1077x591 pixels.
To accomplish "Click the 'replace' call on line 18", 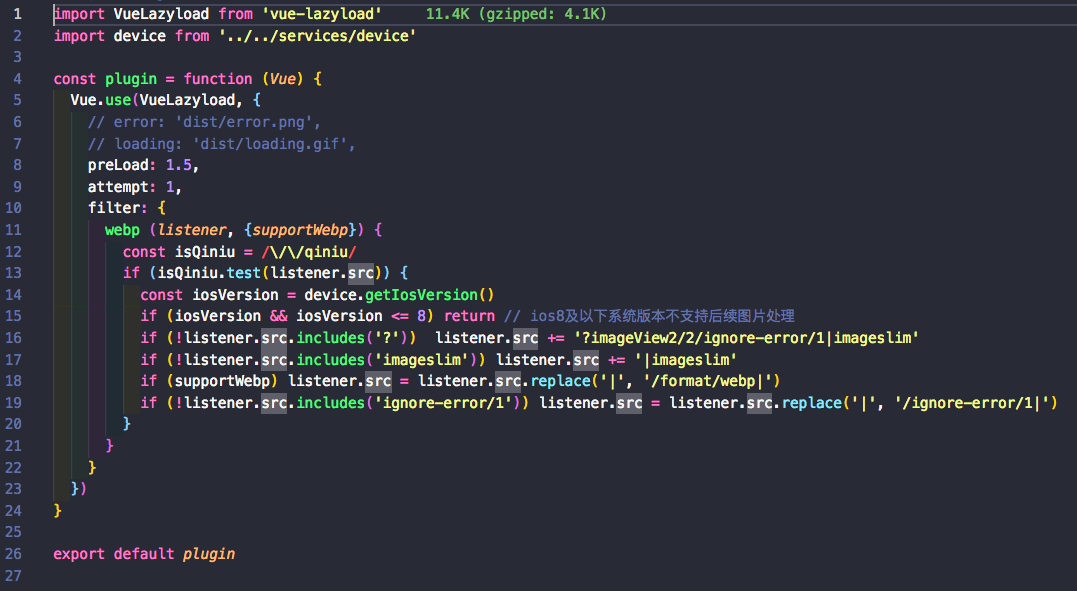I will pos(560,381).
